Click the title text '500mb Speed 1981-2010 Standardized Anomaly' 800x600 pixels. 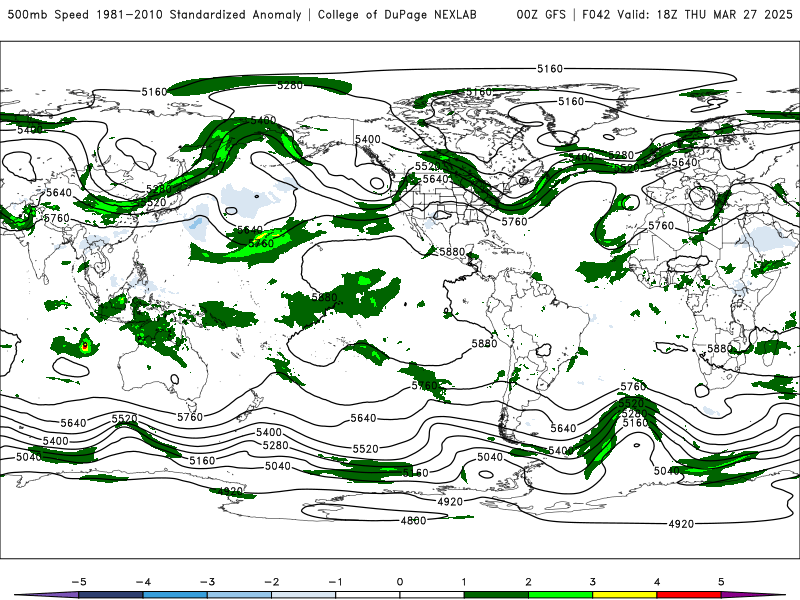point(154,14)
